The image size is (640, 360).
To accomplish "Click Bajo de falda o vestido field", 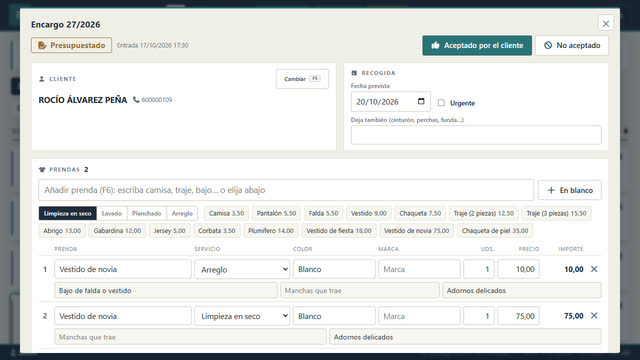I will coord(166,290).
